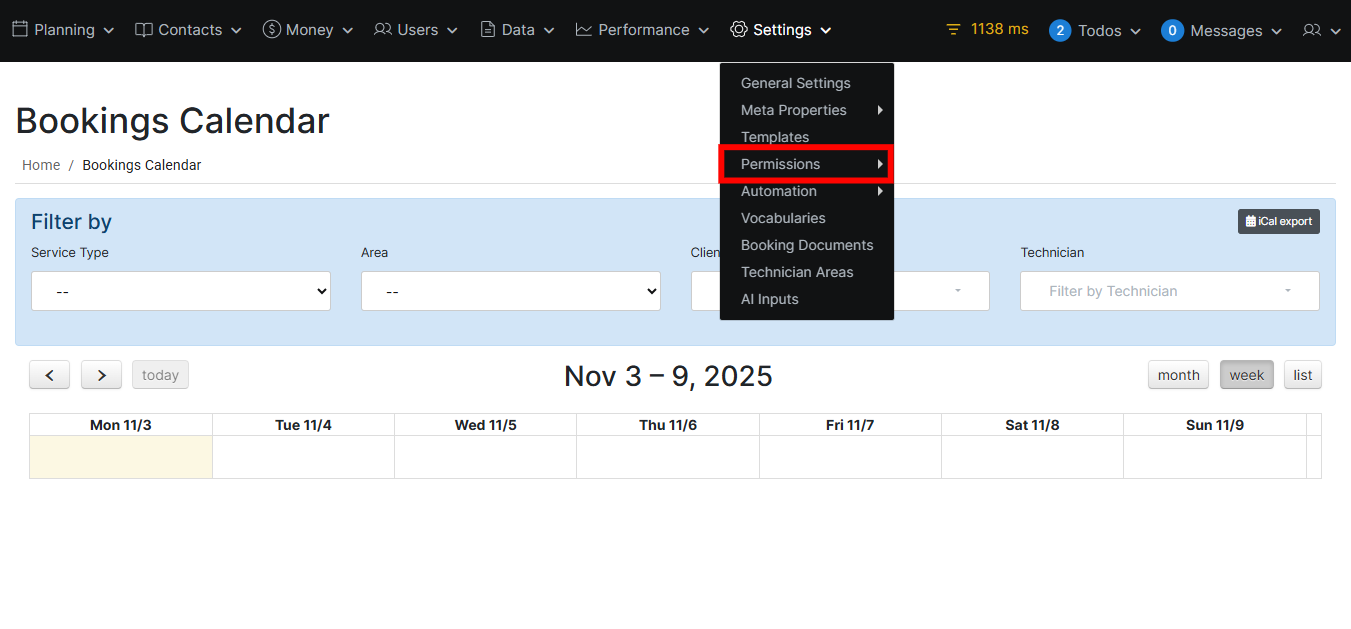Switch calendar to month view

[1178, 375]
